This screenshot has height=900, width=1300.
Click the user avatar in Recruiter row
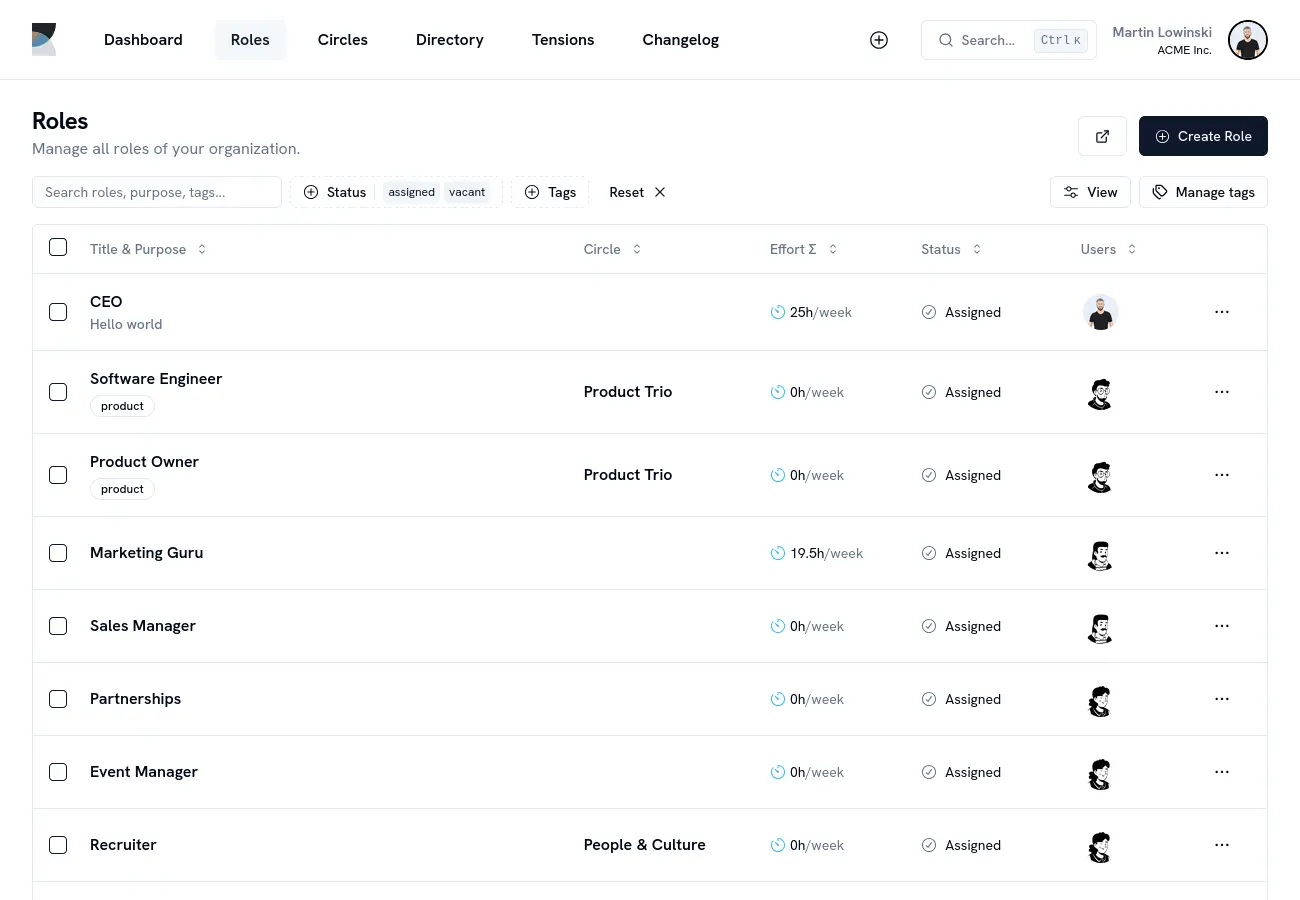point(1100,846)
